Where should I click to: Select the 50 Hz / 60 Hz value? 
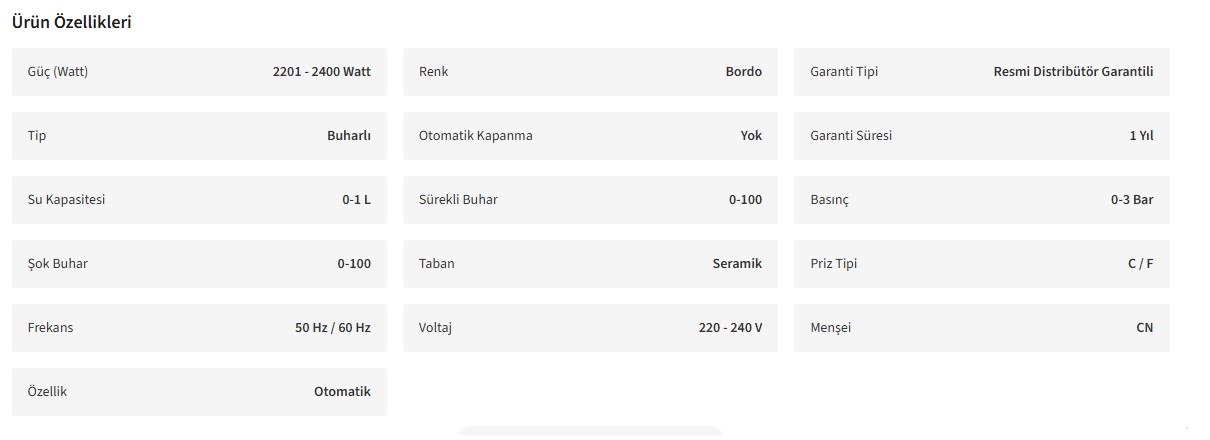[332, 328]
